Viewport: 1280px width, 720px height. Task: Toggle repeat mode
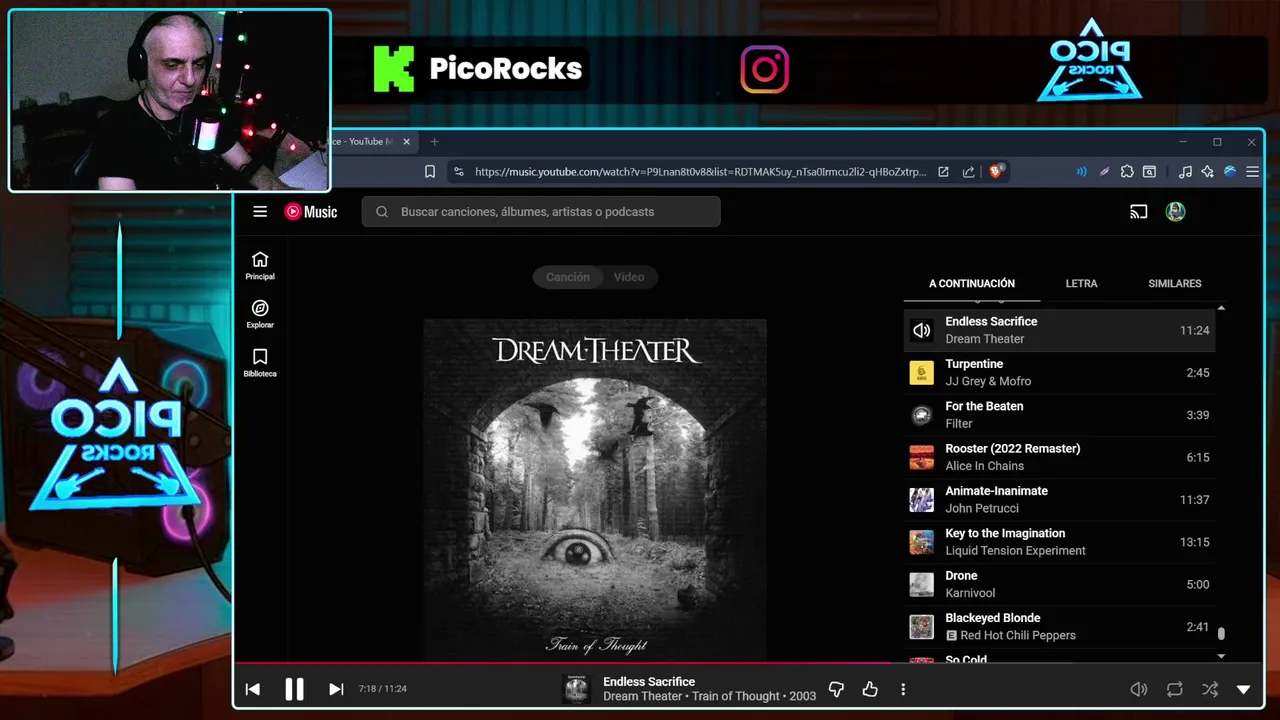[x=1175, y=689]
